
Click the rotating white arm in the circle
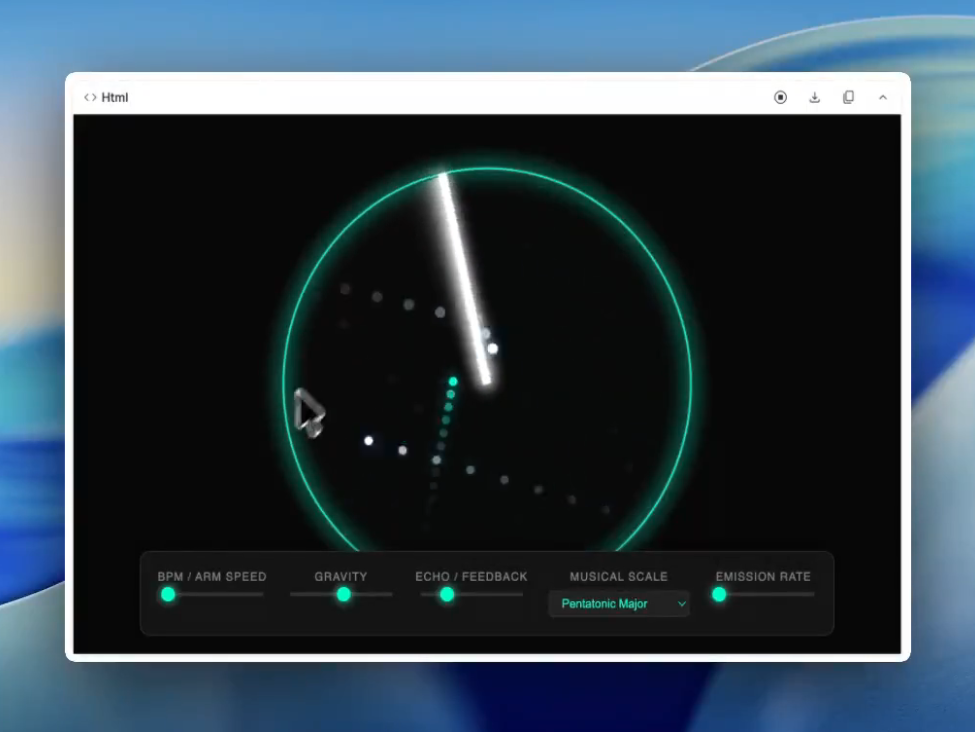coord(464,278)
